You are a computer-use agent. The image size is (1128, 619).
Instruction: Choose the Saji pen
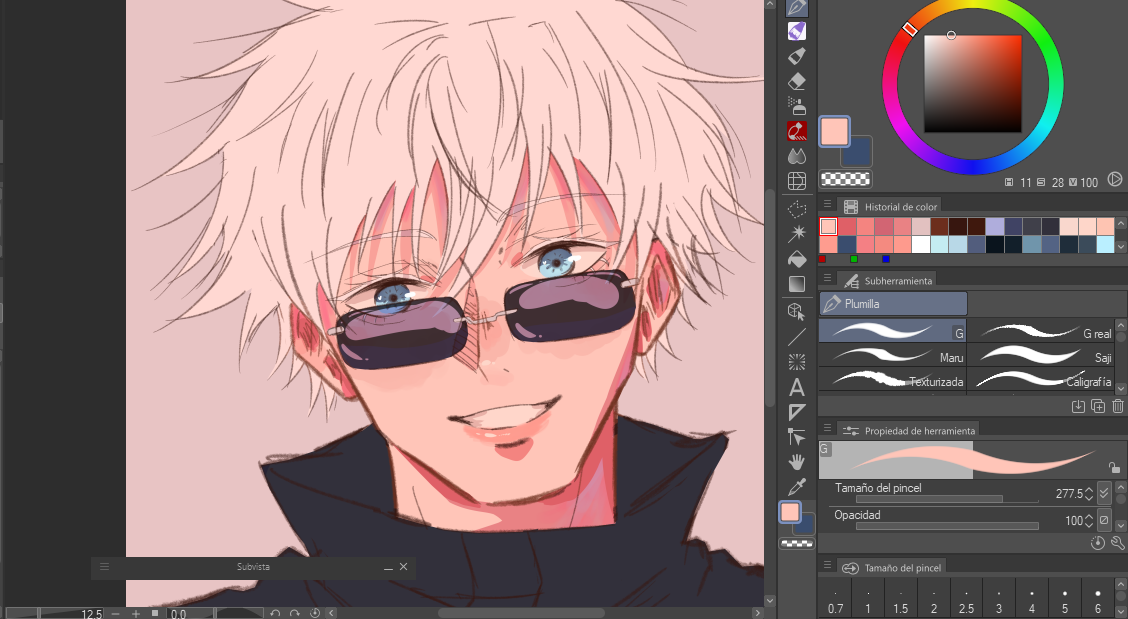[x=1042, y=356]
